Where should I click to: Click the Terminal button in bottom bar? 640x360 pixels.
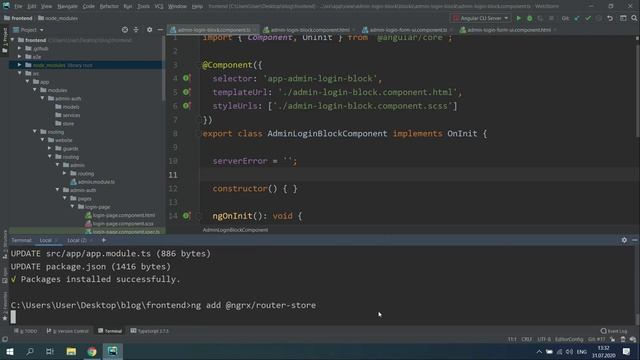[x=110, y=331]
